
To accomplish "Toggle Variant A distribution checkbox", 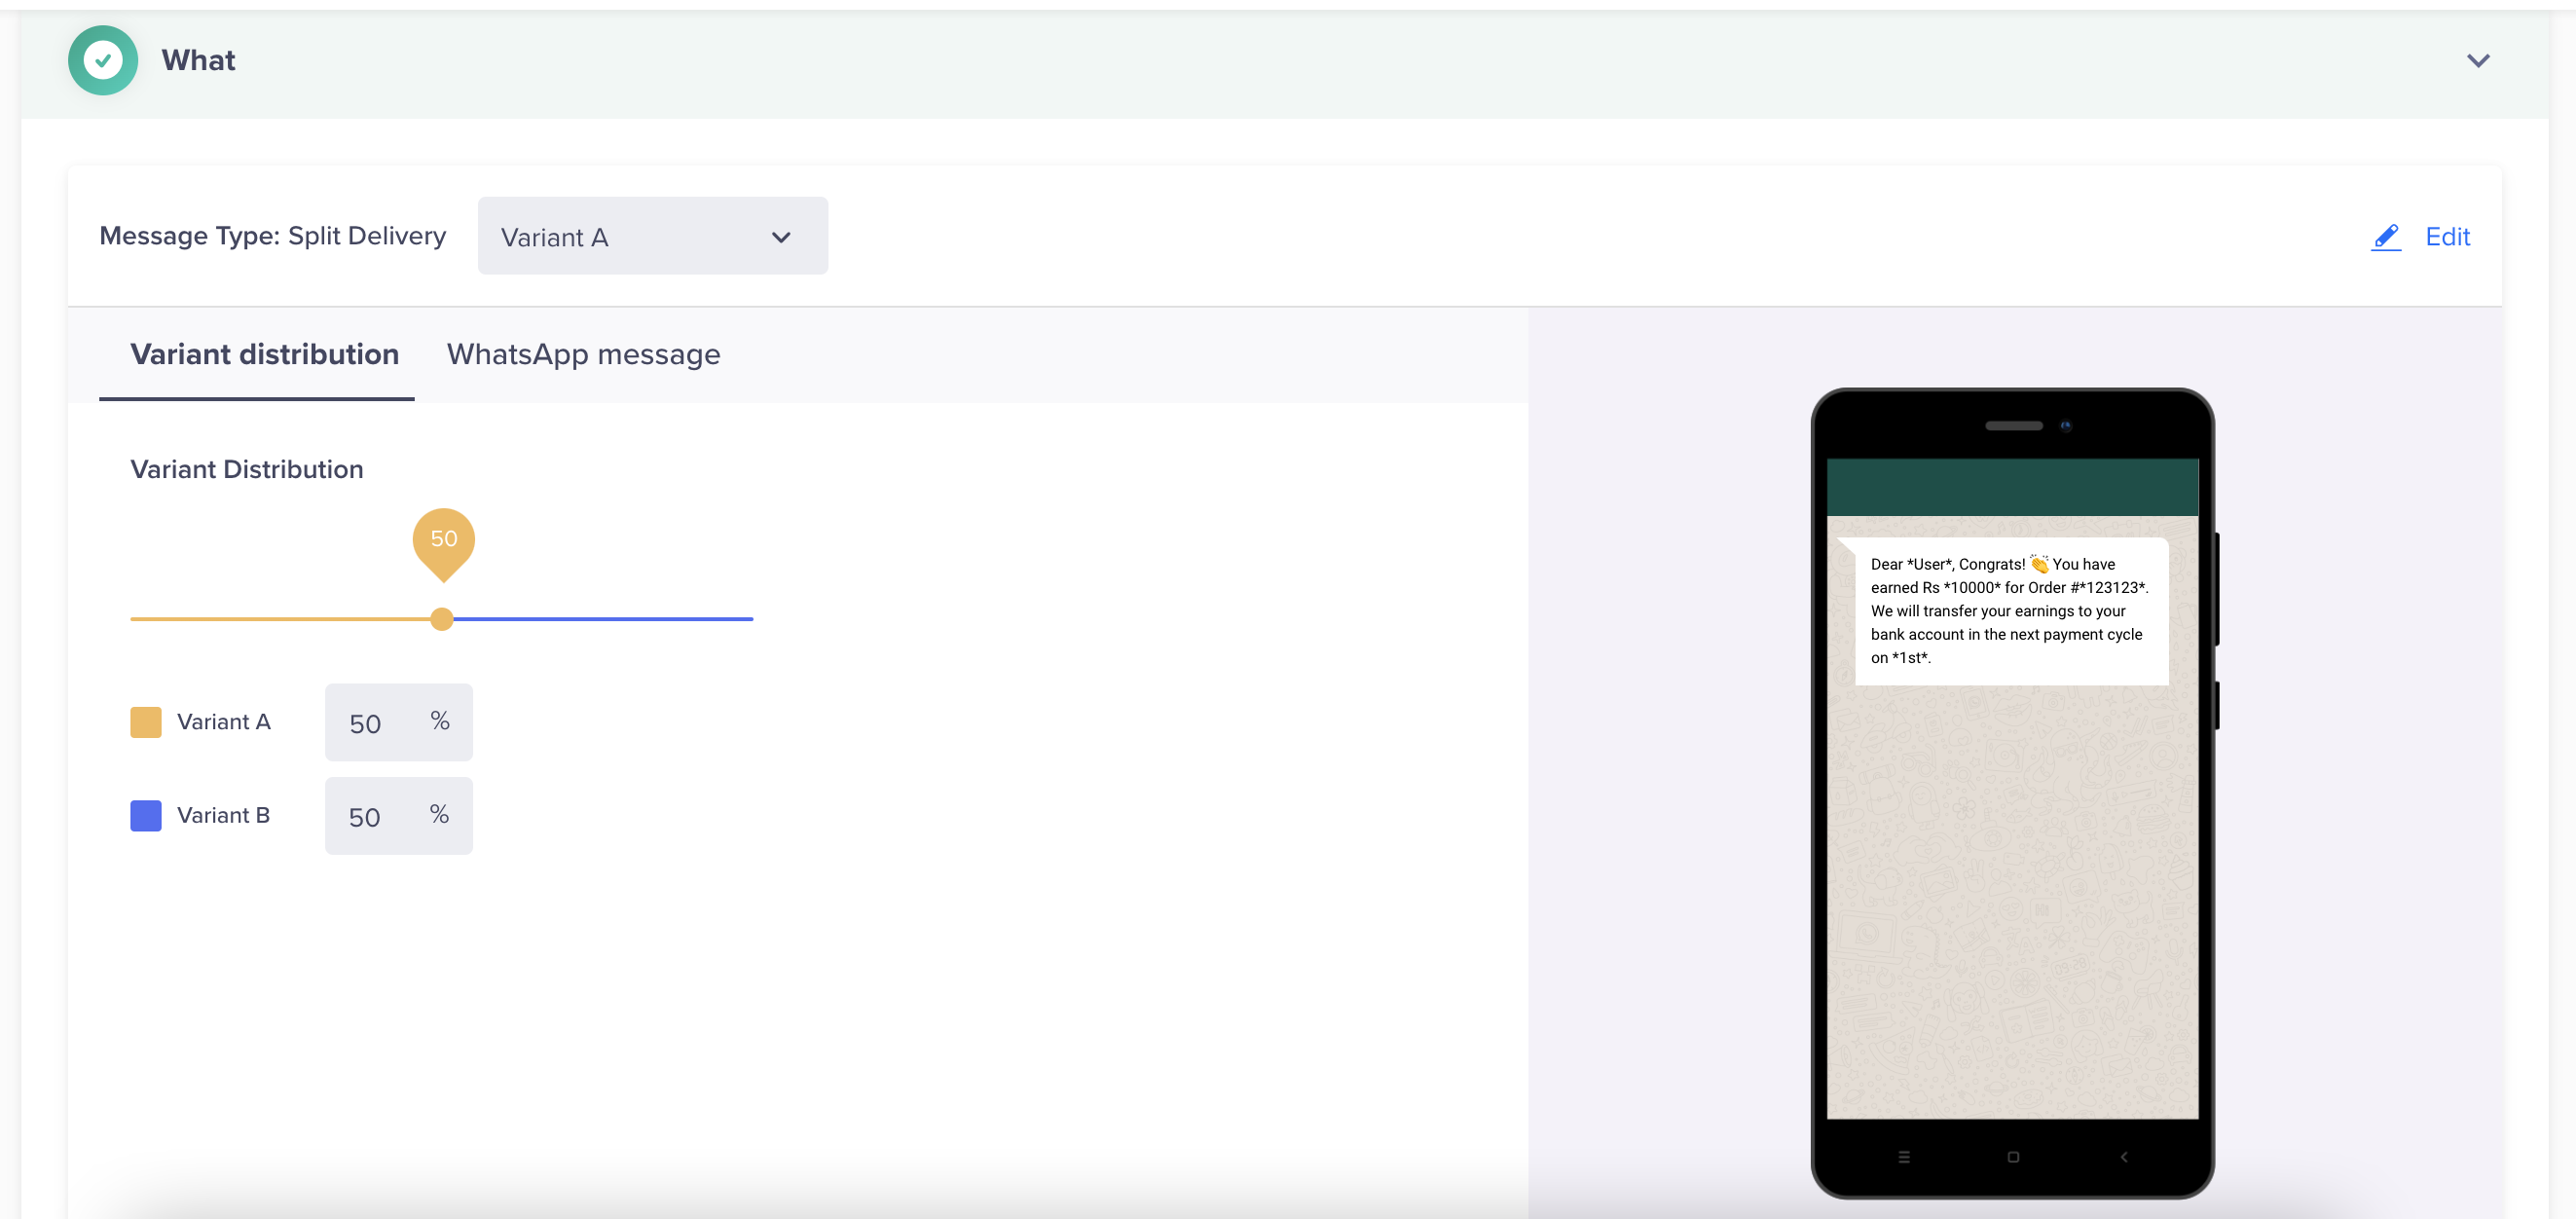I will click(144, 722).
